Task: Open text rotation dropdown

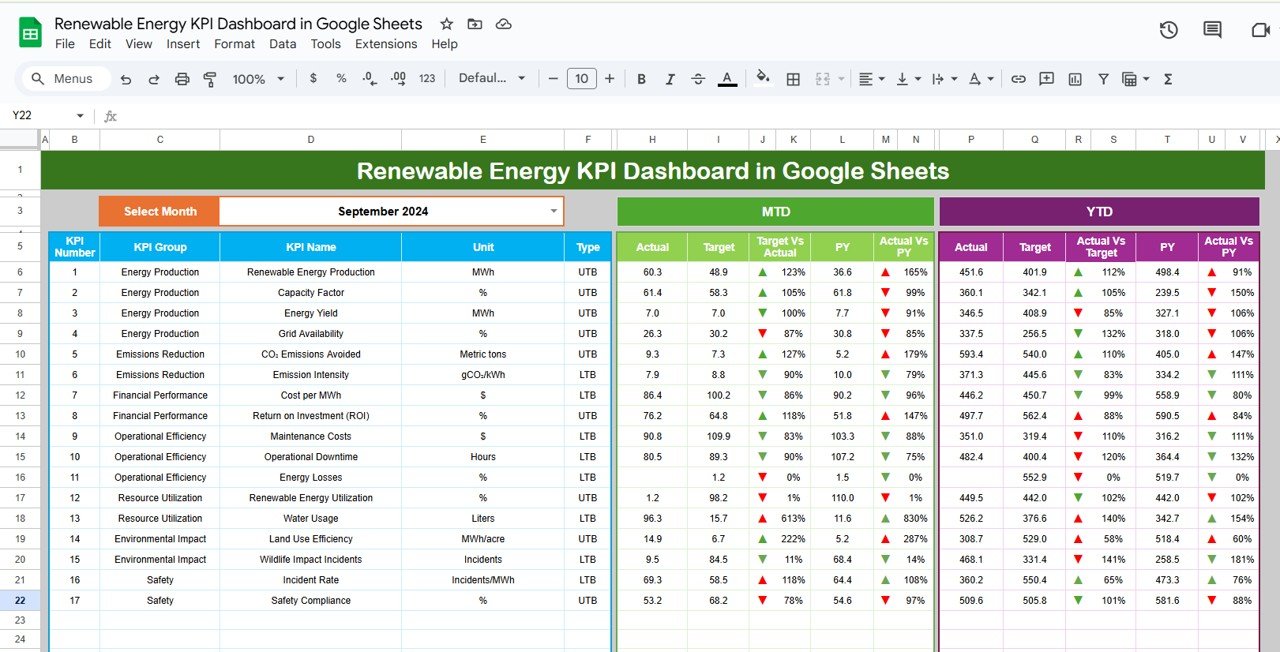Action: 981,79
